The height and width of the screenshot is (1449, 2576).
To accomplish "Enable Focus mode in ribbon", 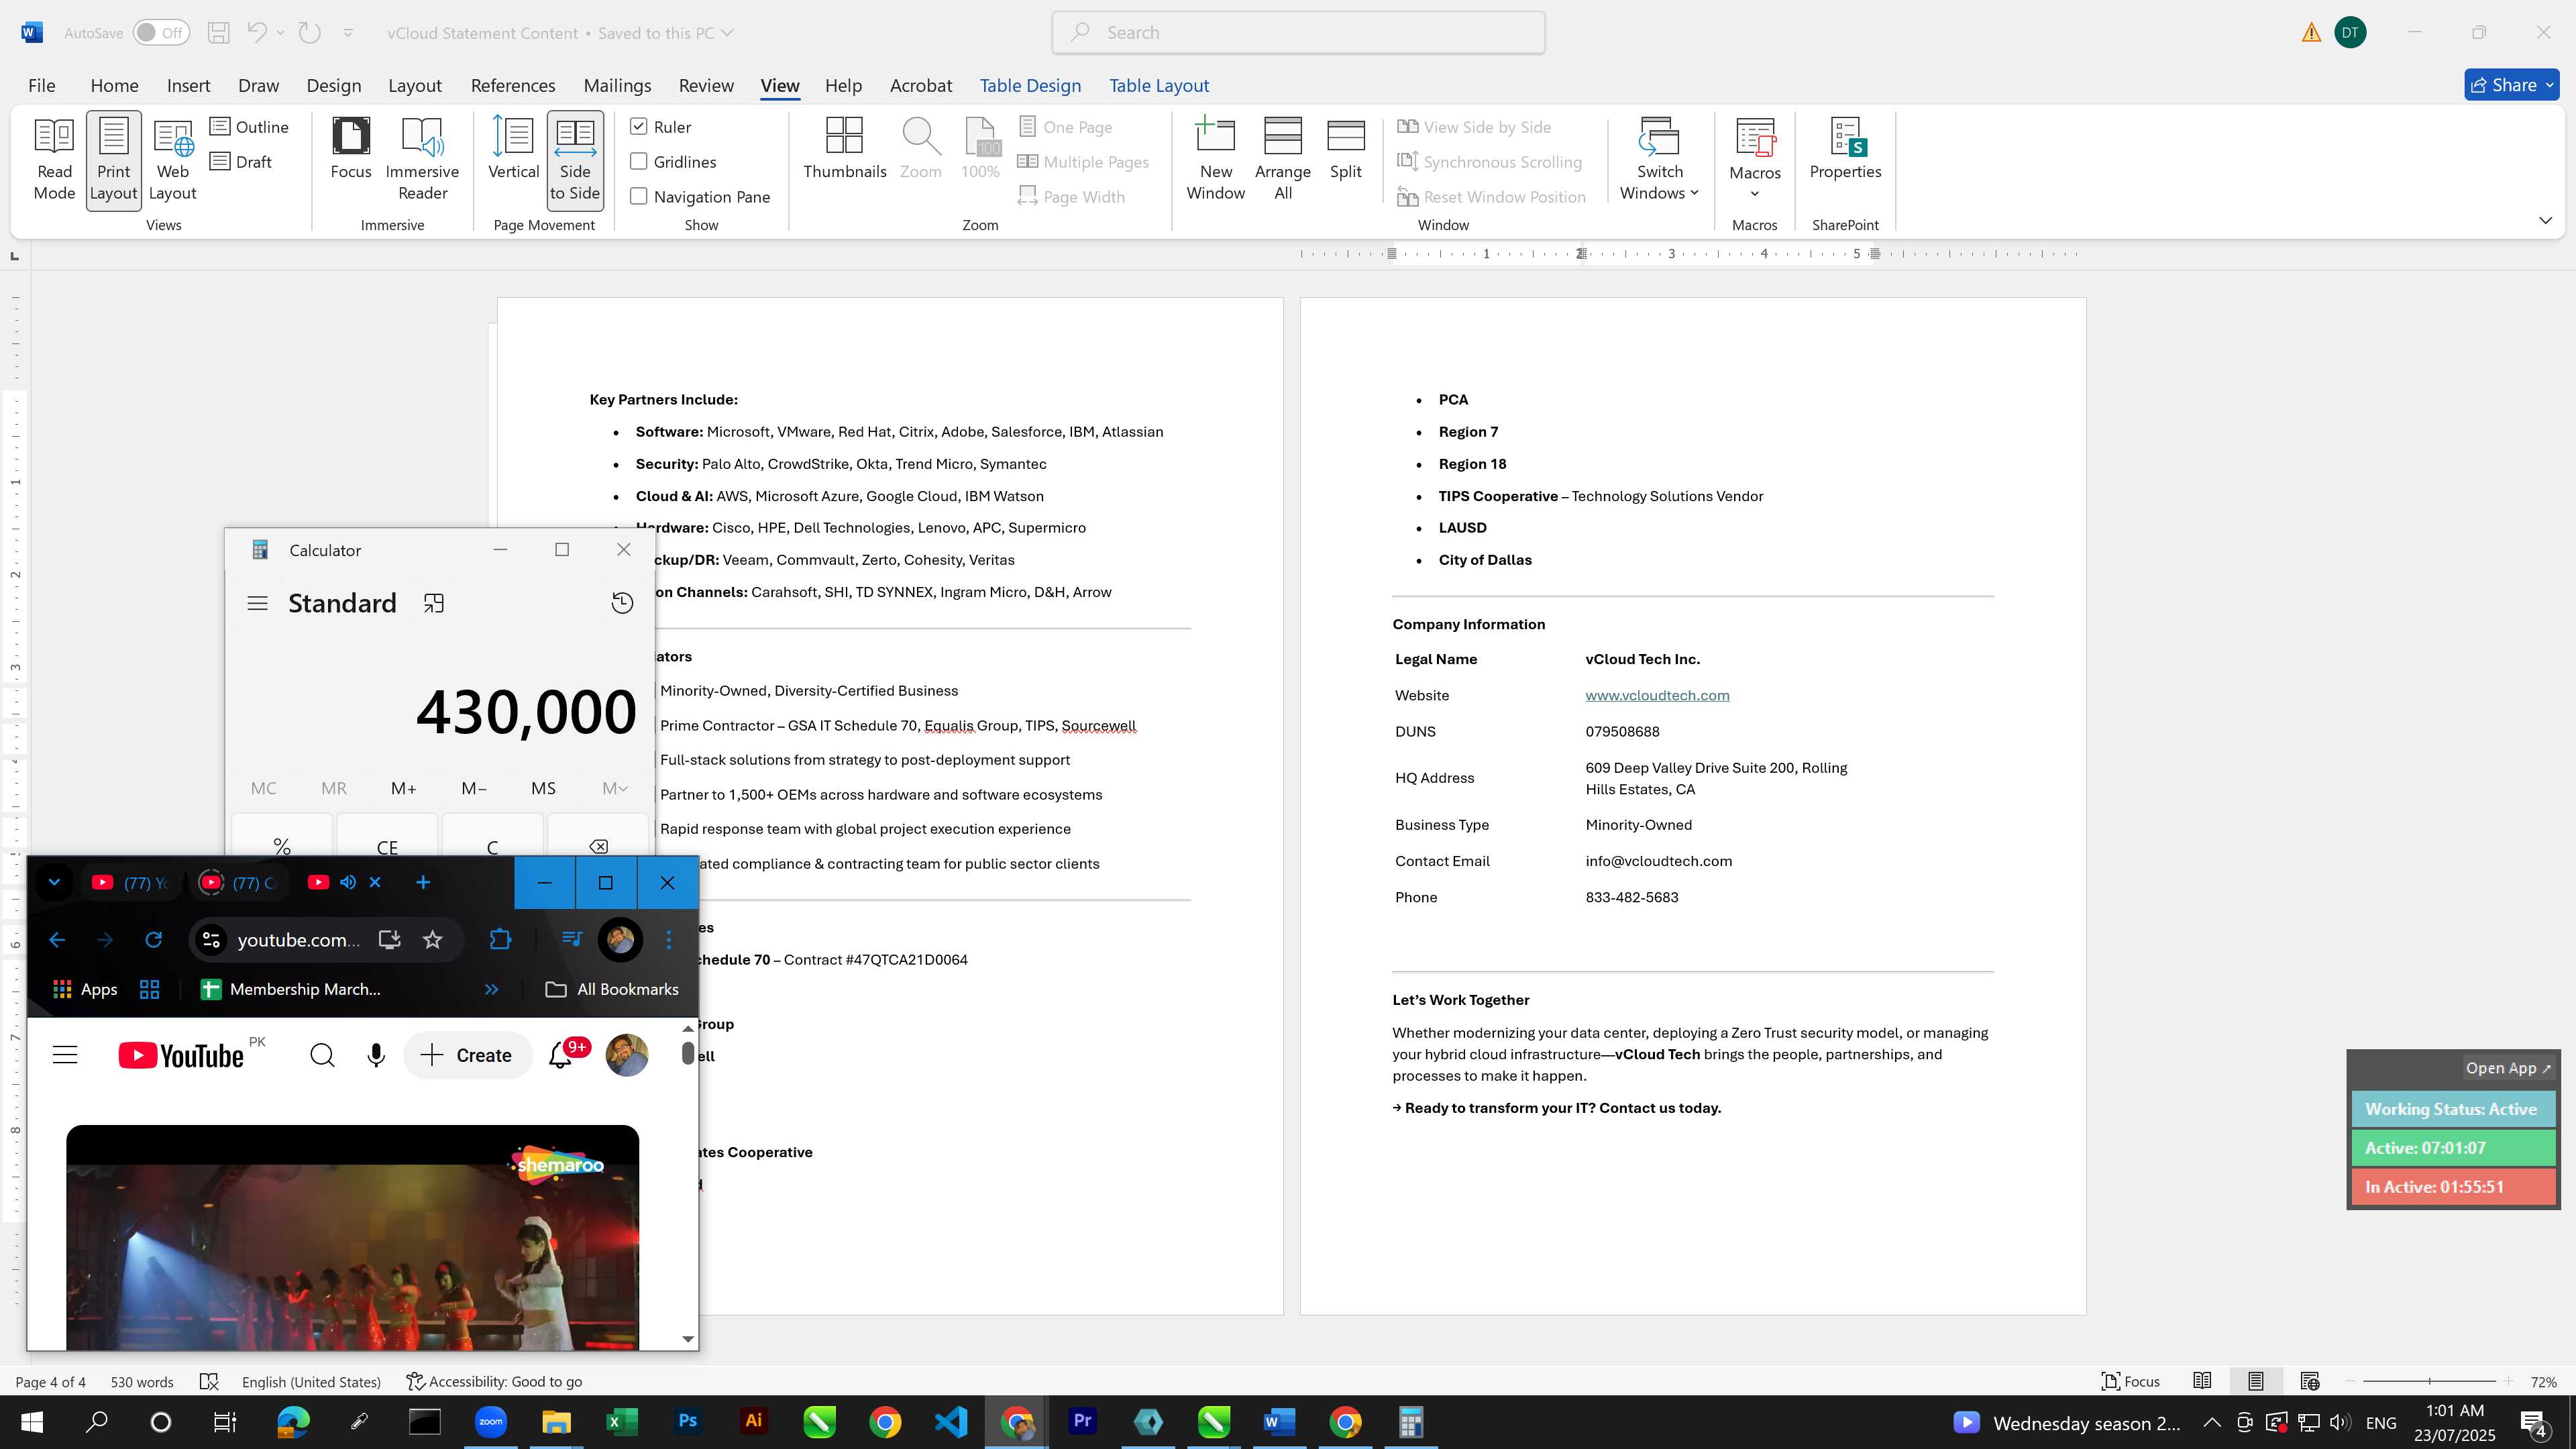I will [x=351, y=150].
